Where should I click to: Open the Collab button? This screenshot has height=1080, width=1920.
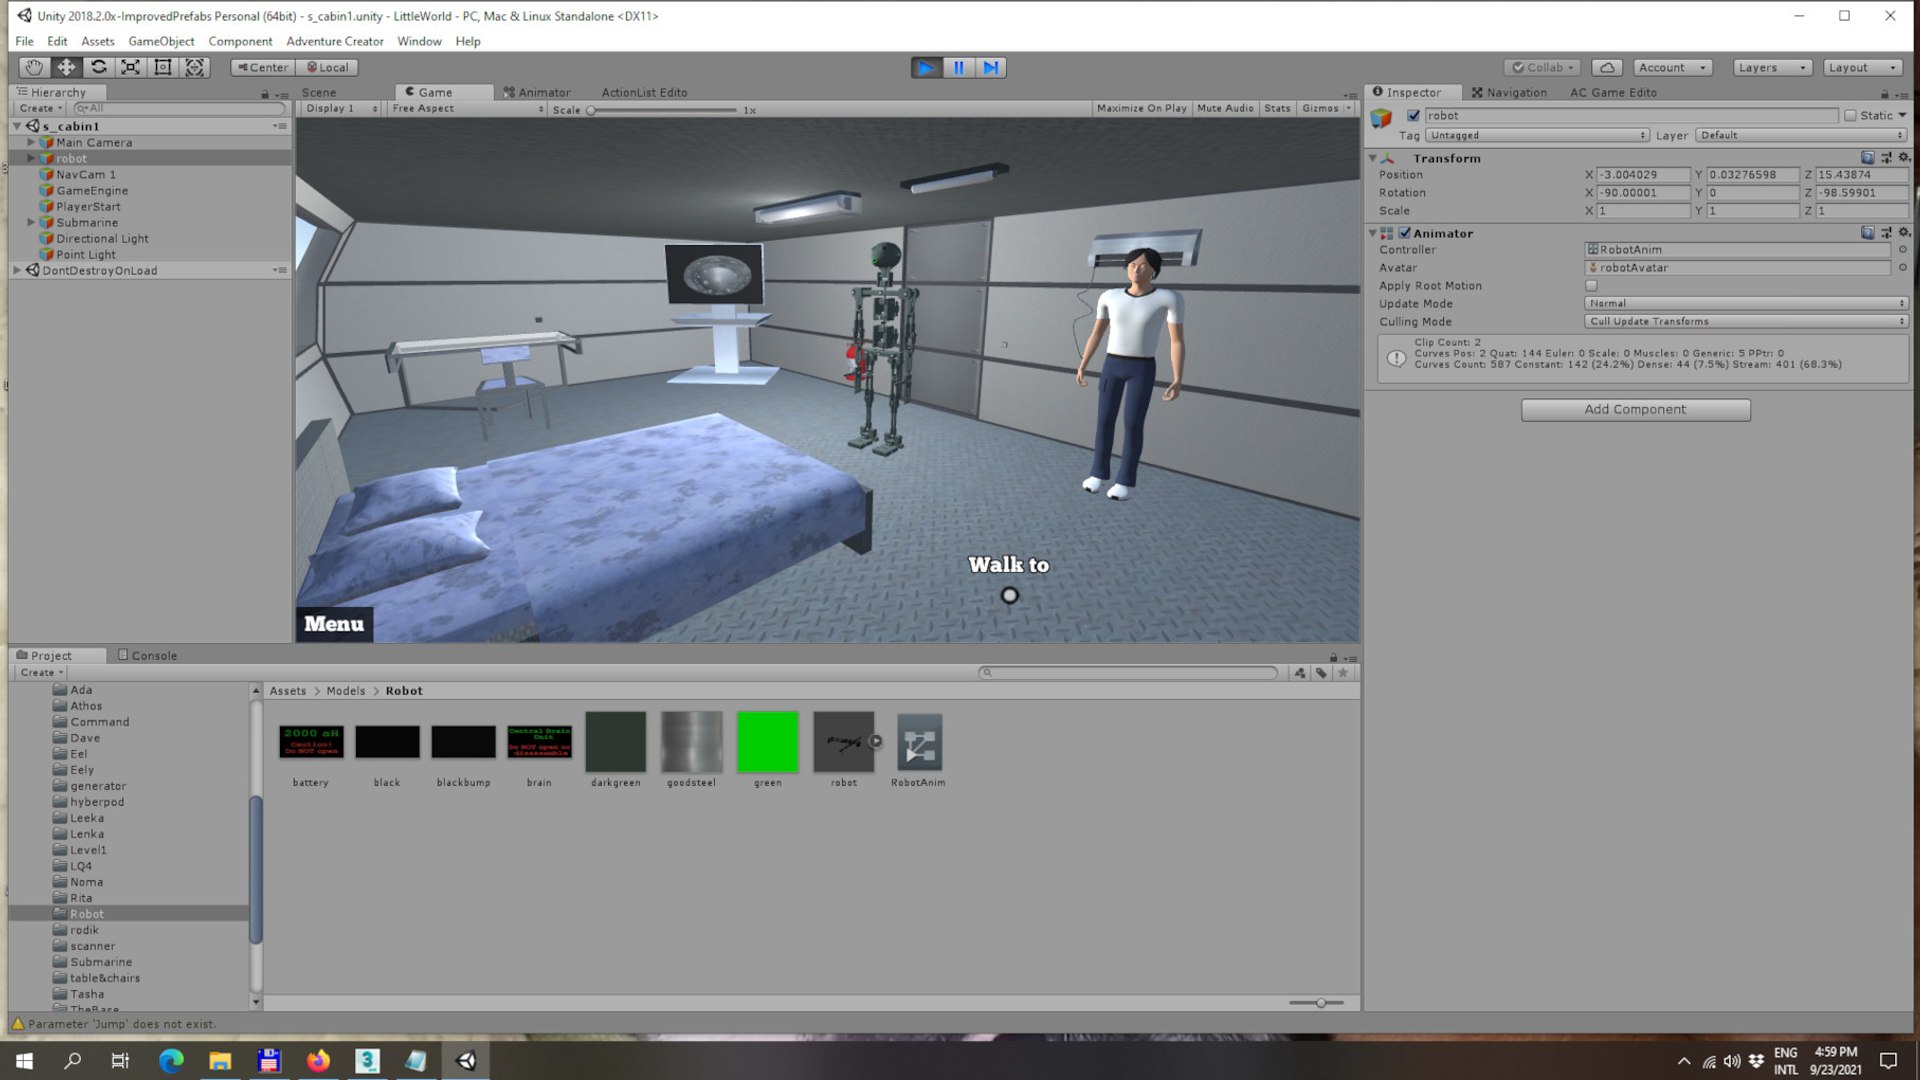[x=1543, y=67]
